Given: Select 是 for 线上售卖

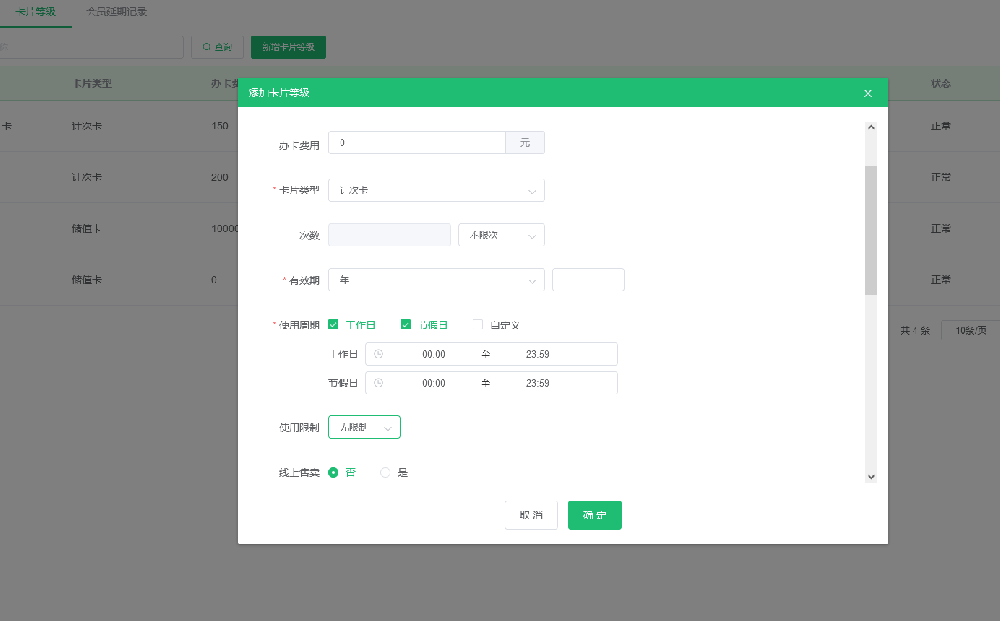Looking at the screenshot, I should (385, 473).
